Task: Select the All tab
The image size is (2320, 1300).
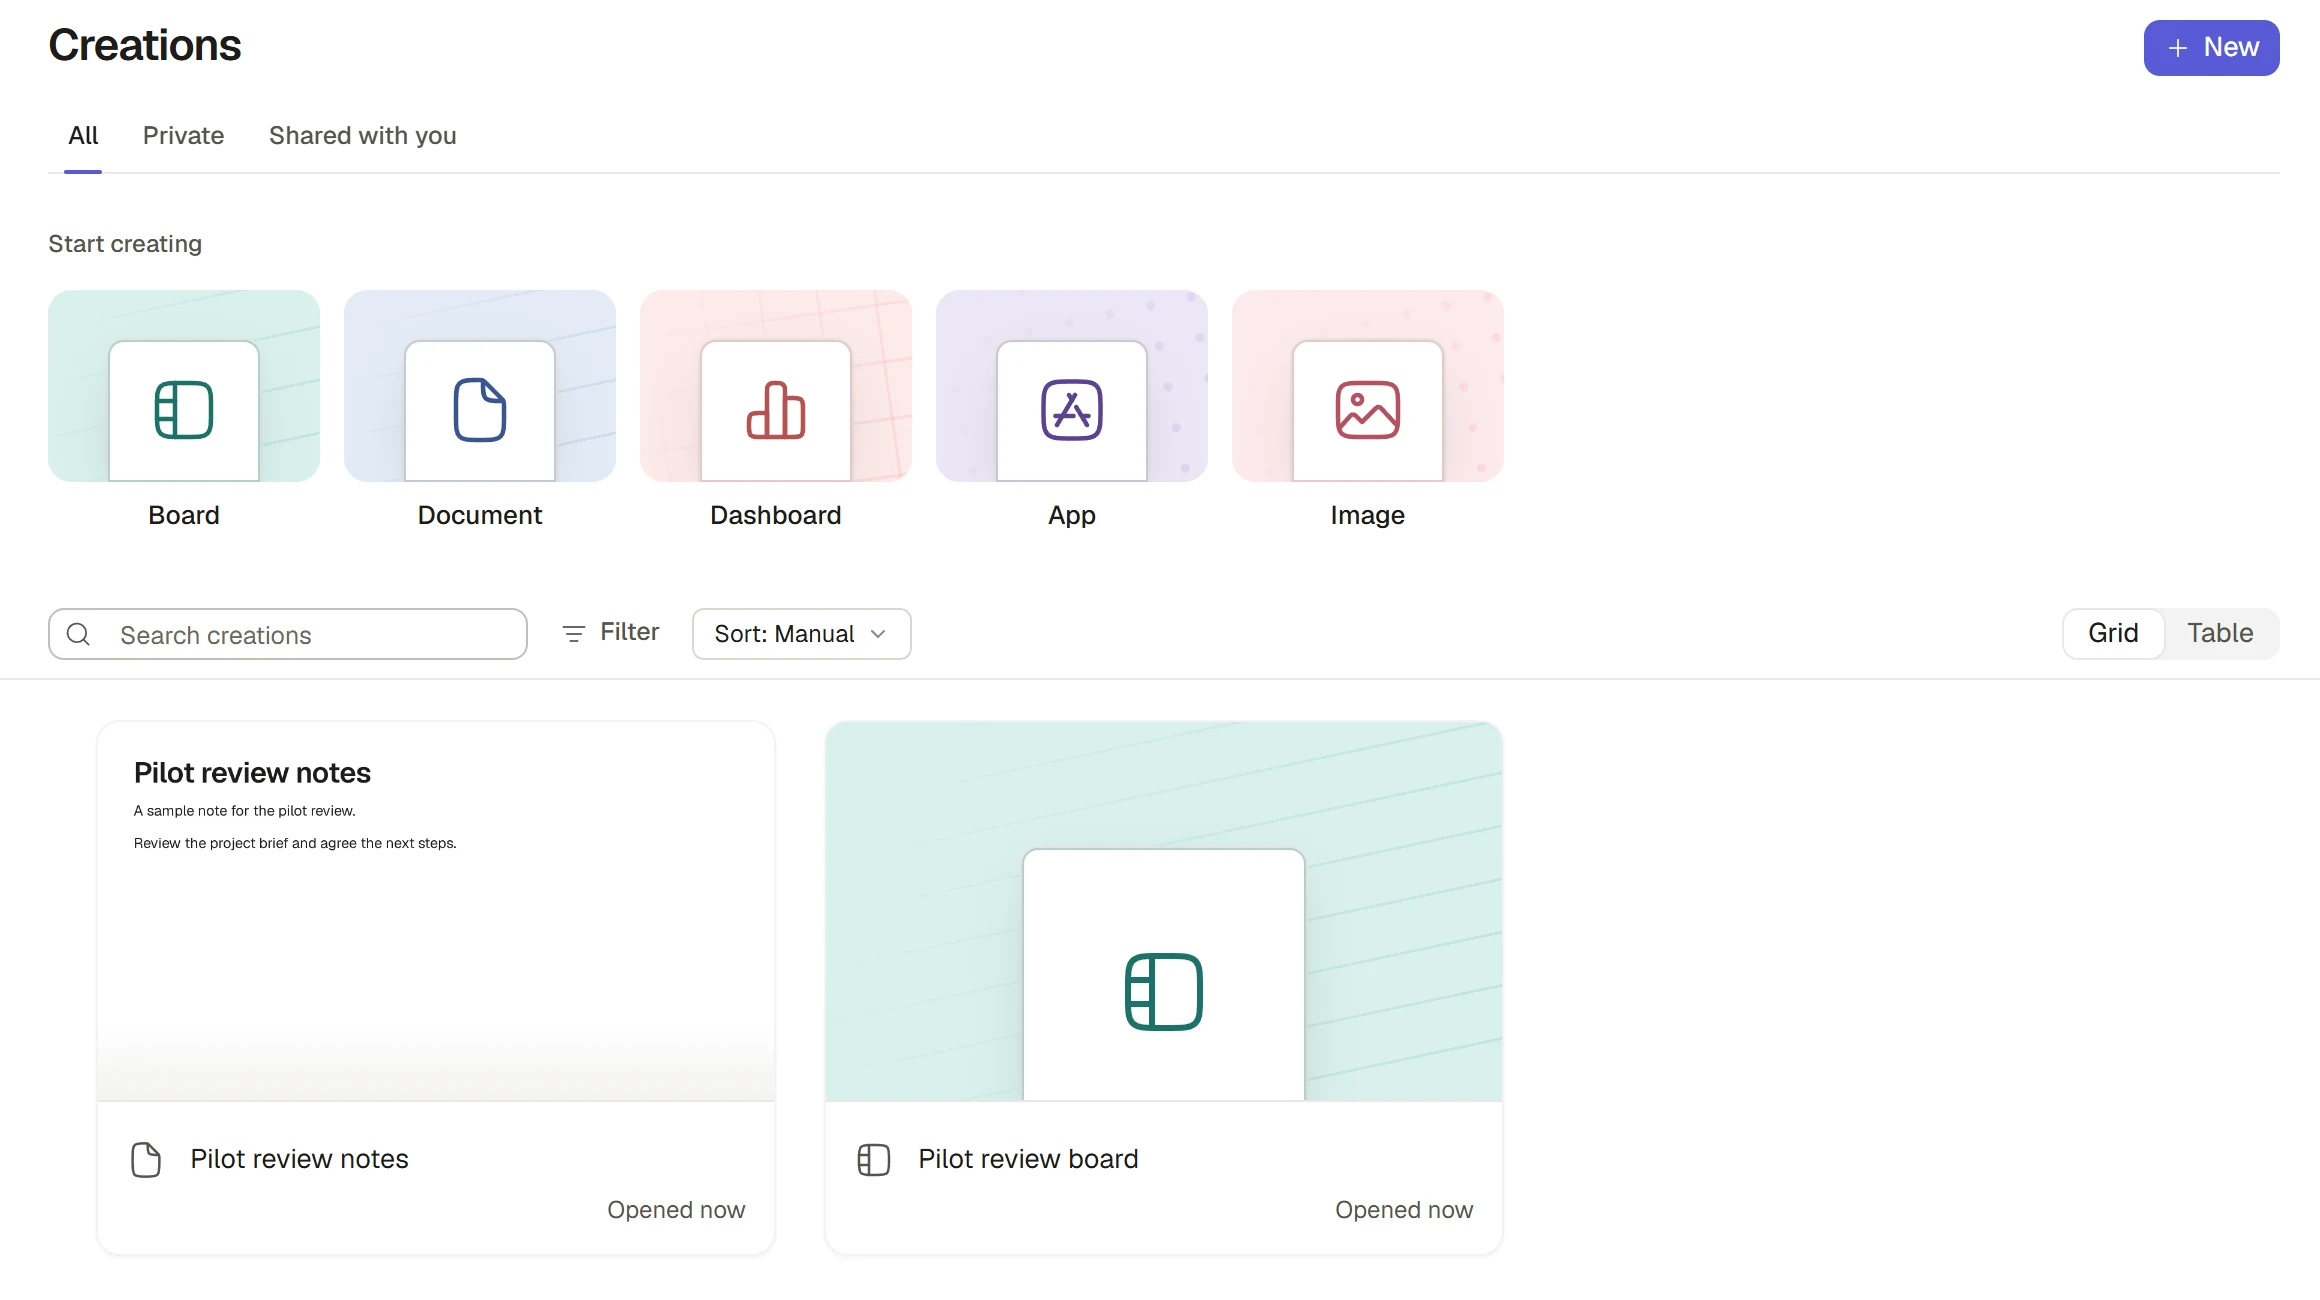Action: (x=83, y=136)
